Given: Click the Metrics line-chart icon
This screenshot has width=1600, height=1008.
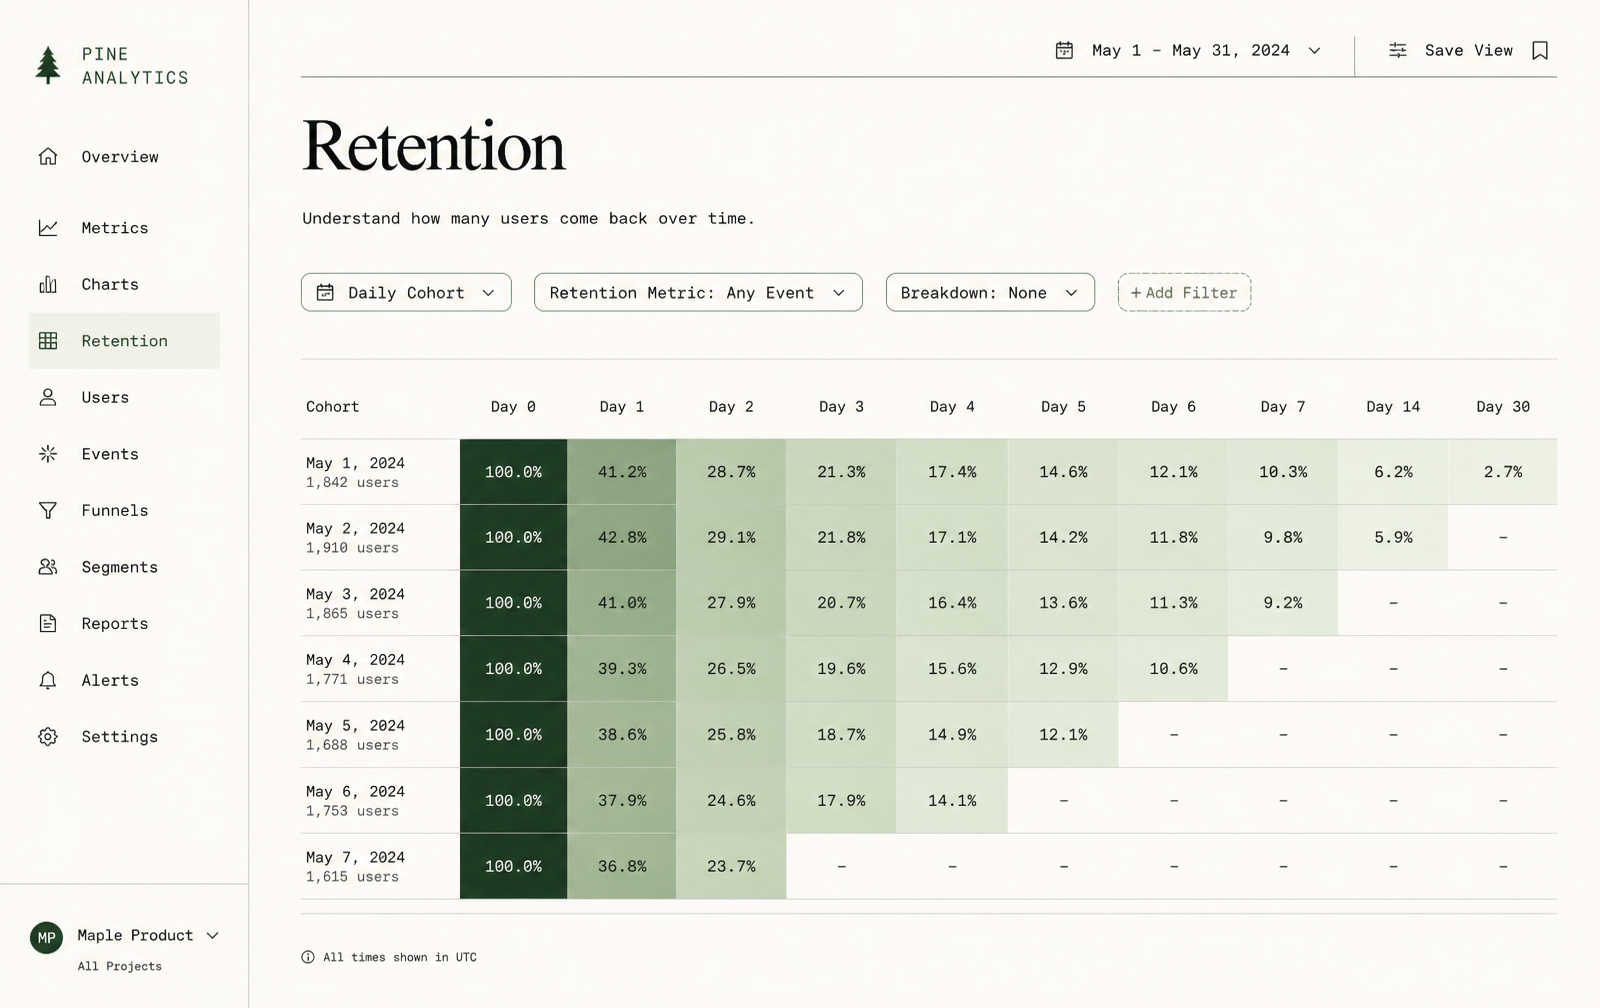Looking at the screenshot, I should click(48, 228).
